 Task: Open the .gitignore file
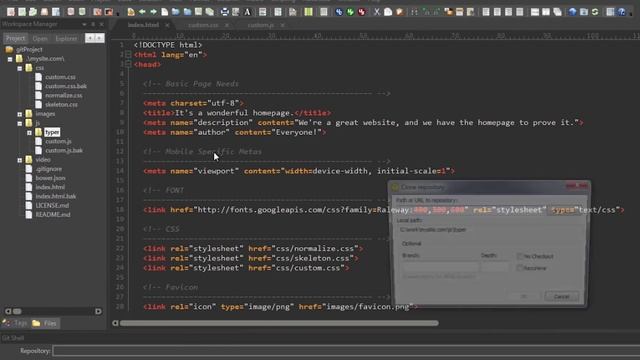49,169
